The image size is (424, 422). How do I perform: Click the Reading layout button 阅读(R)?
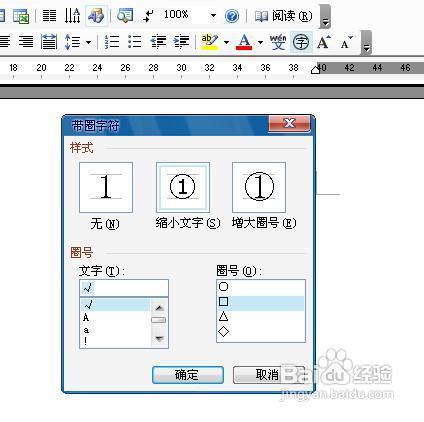pos(283,16)
